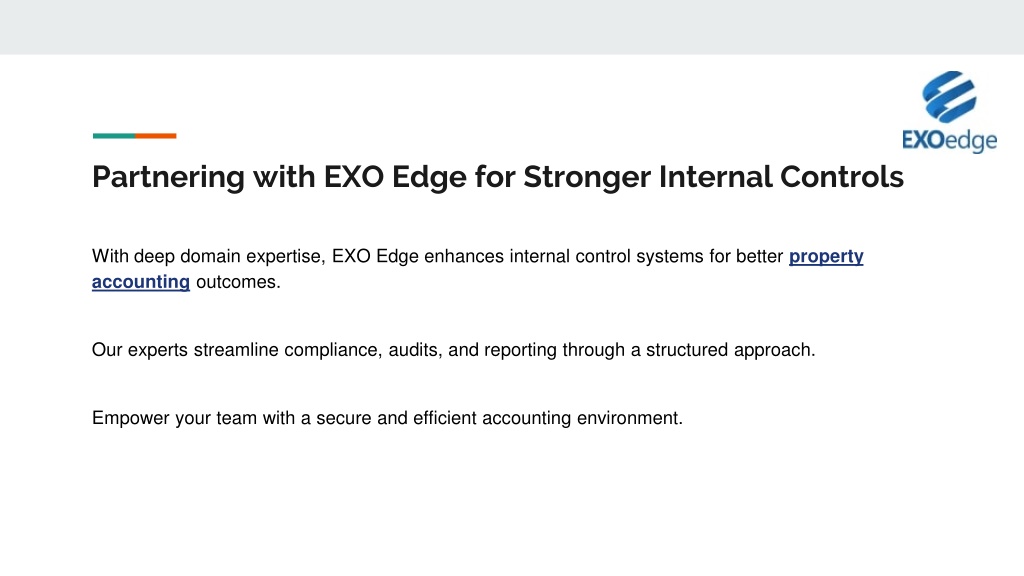Place cursor in the "With deep domain expertise" paragraph
This screenshot has height=576, width=1024.
[477, 269]
